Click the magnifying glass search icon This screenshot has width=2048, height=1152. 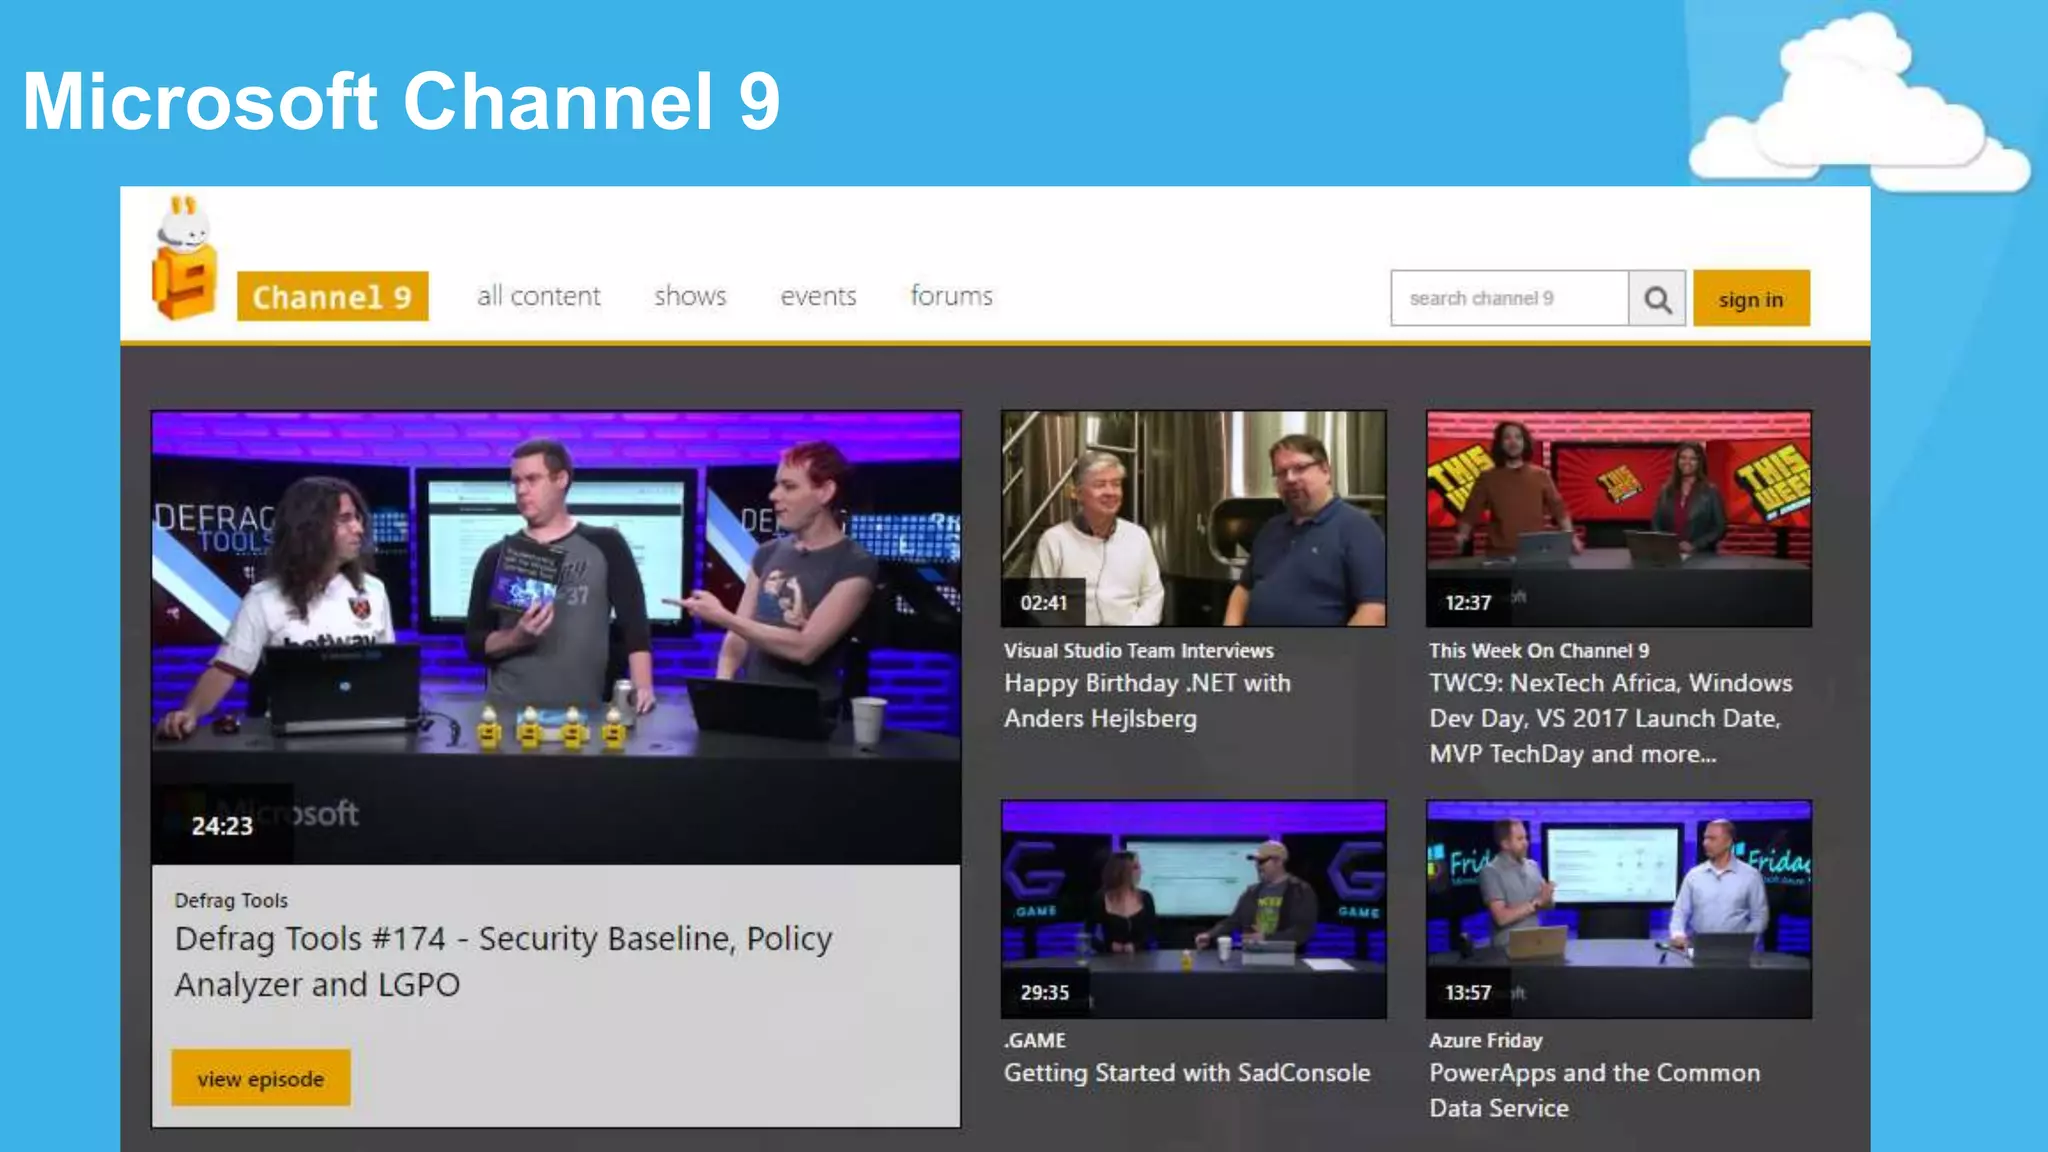[x=1657, y=299]
